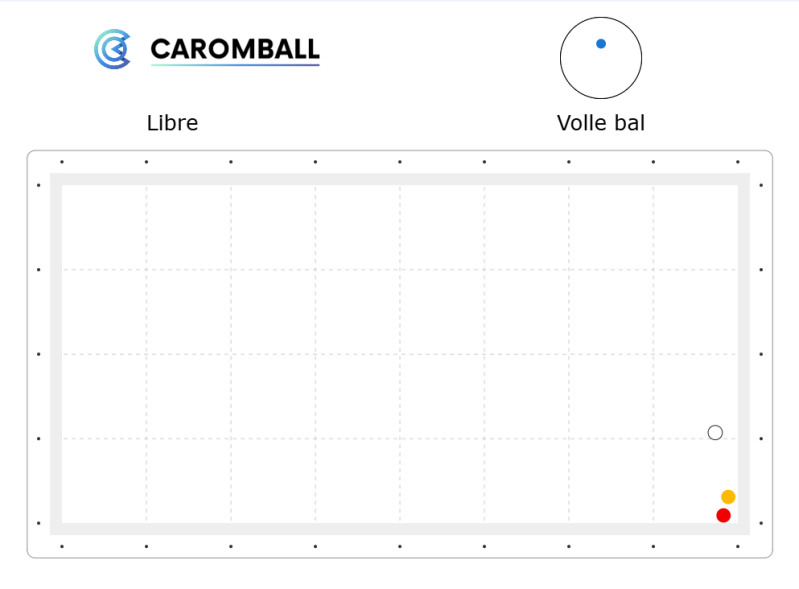The width and height of the screenshot is (799, 589).
Task: Click inside the large cue ball impact circle
Action: pyautogui.click(x=601, y=70)
